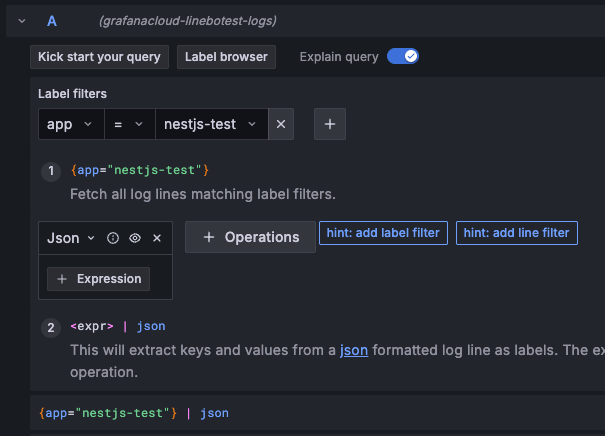Viewport: 605px width, 436px height.
Task: Apply hint: add label filter
Action: tap(383, 233)
